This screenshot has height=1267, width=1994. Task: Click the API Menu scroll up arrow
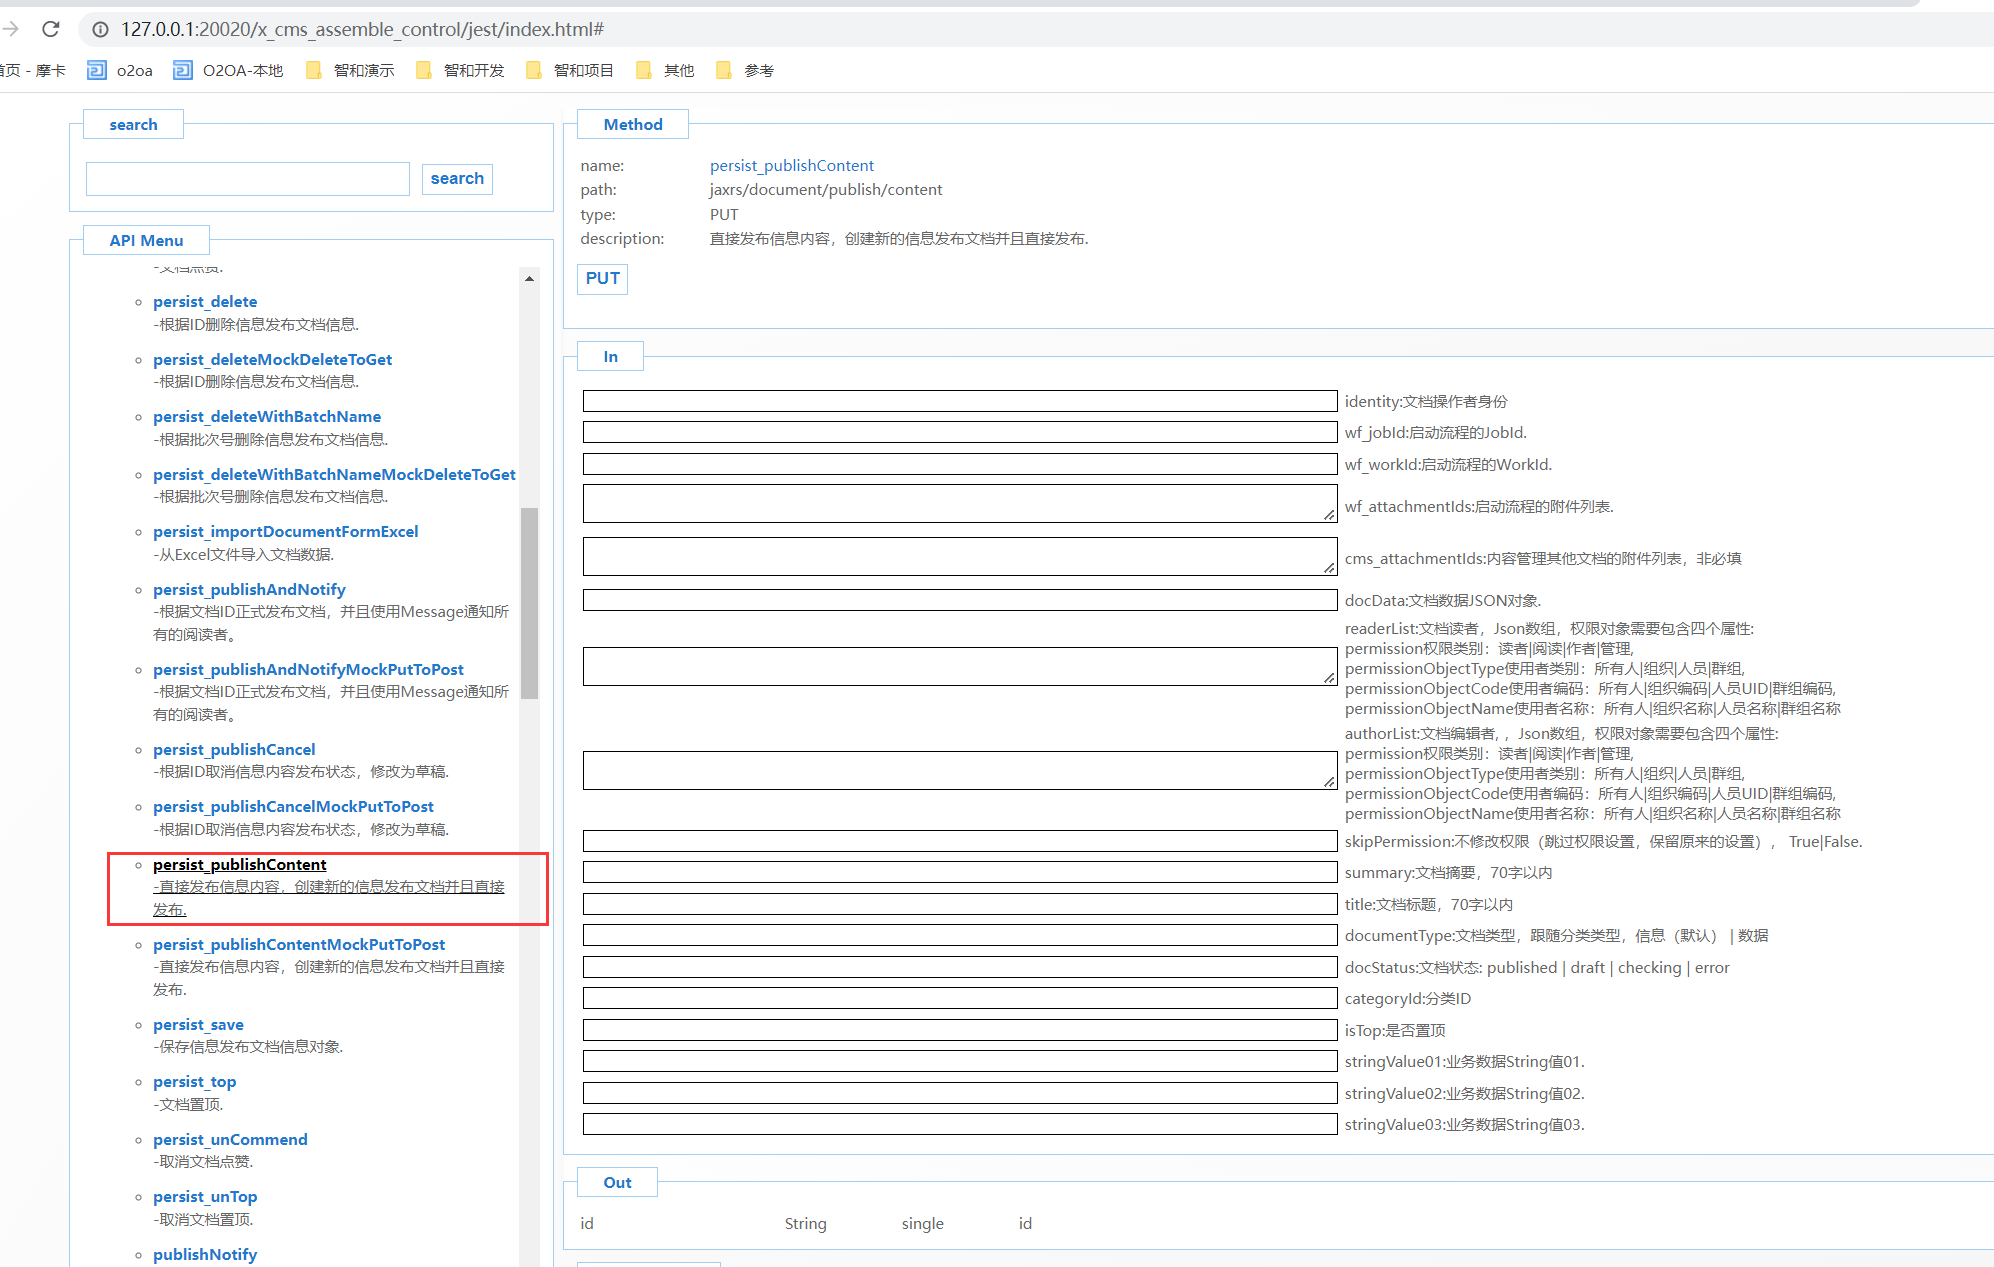[529, 278]
